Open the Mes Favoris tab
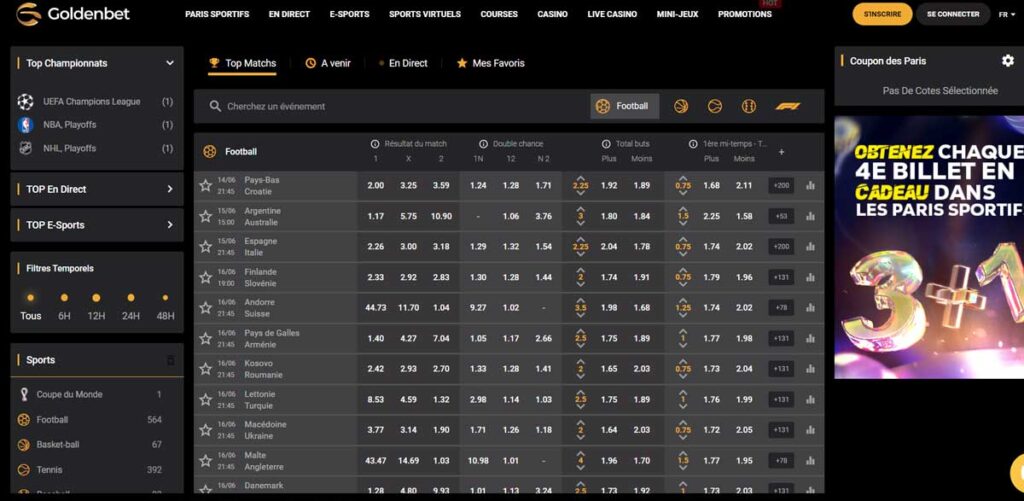 click(490, 63)
